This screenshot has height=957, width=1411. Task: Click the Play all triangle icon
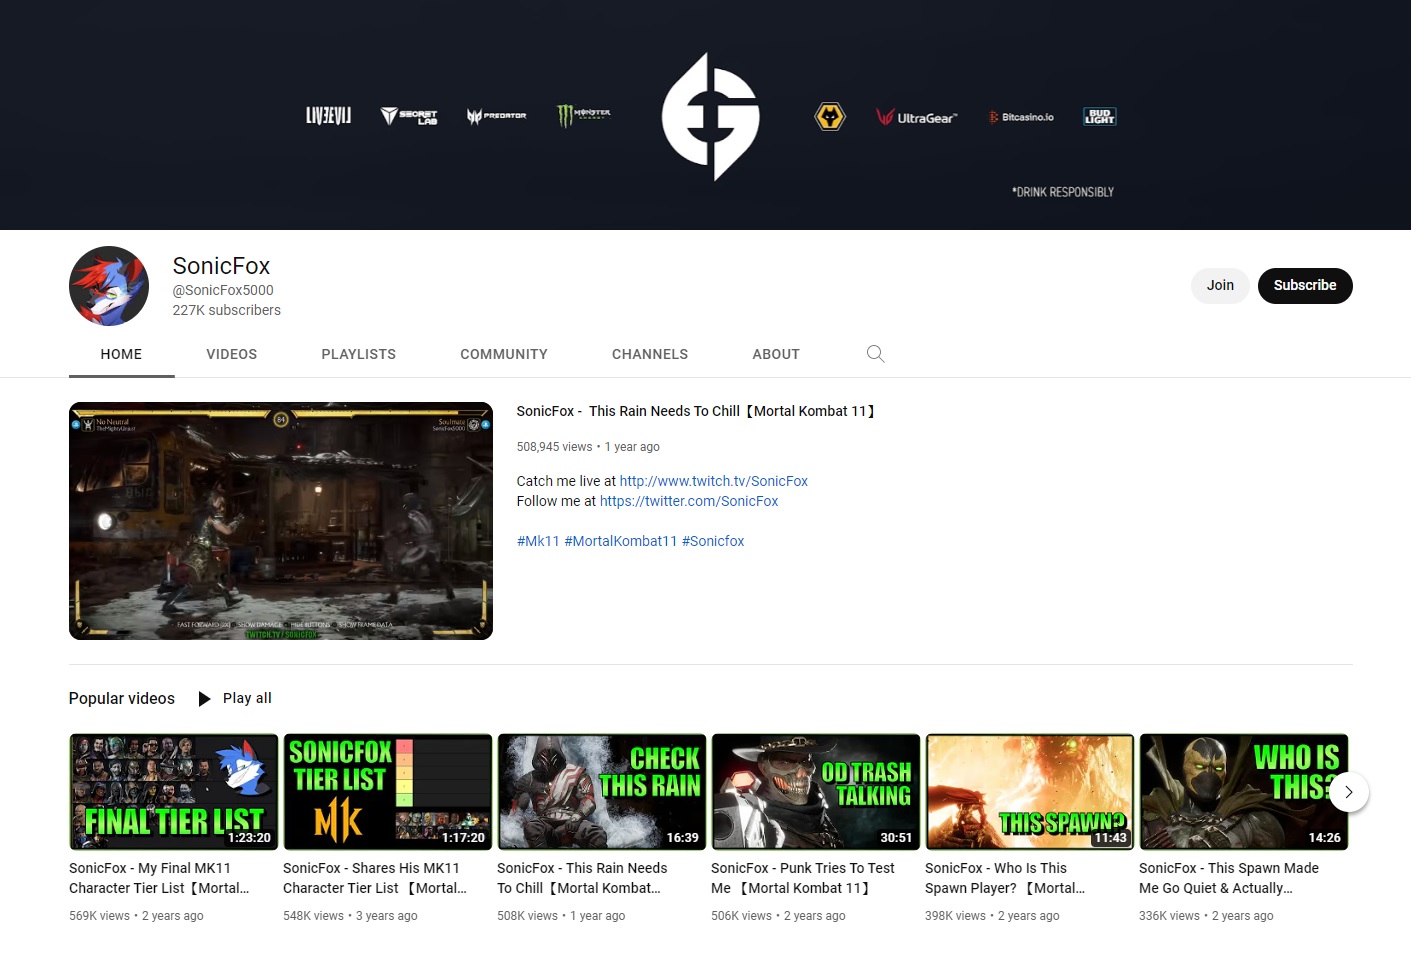pyautogui.click(x=204, y=699)
